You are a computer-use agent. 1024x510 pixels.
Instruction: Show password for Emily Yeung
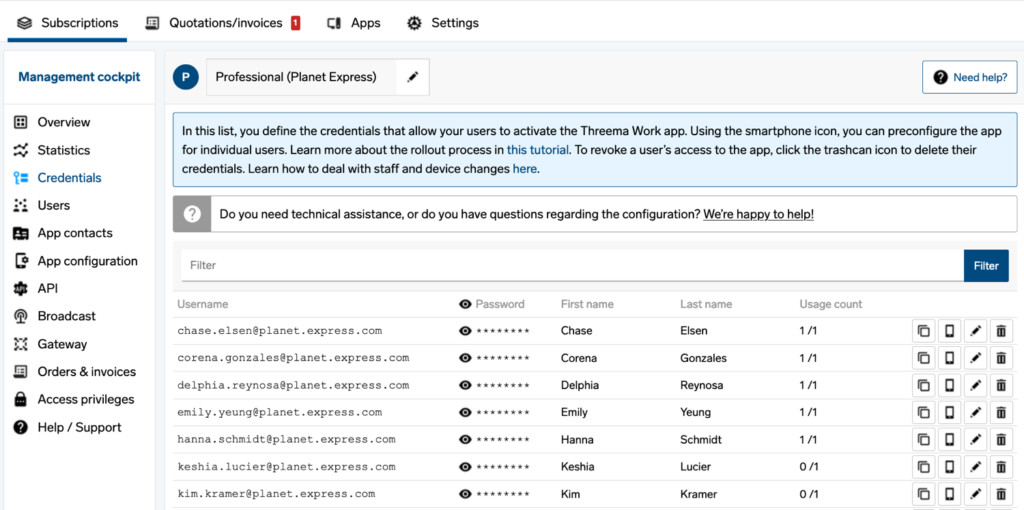(x=465, y=412)
